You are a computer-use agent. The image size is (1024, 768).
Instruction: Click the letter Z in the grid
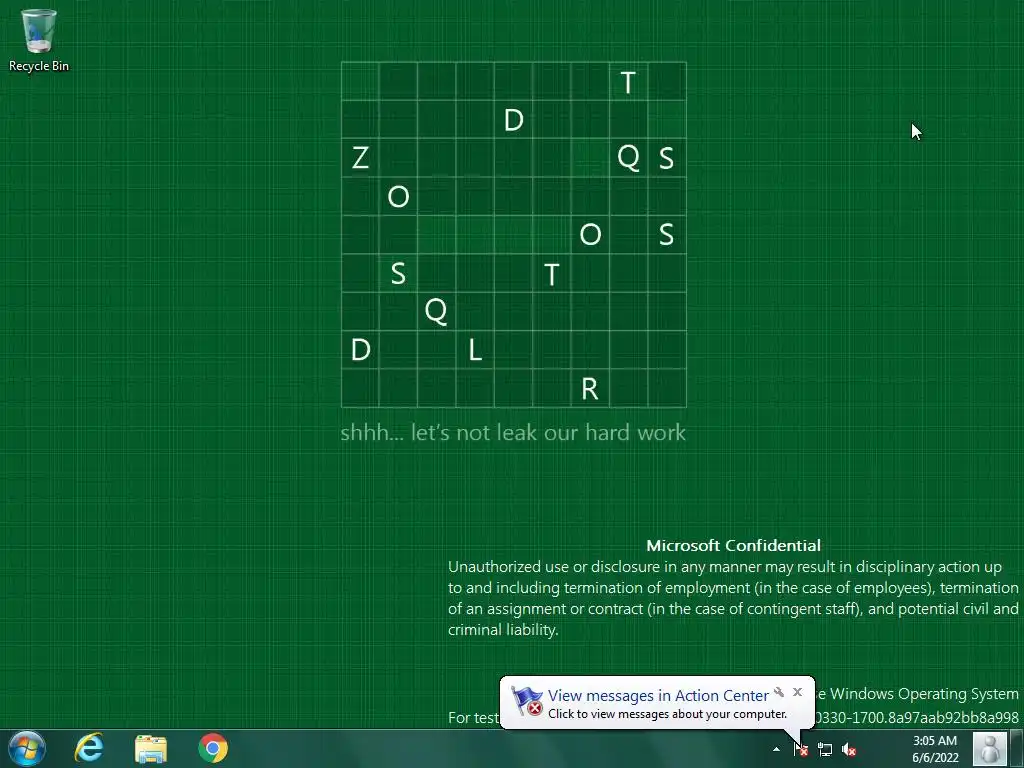[360, 158]
